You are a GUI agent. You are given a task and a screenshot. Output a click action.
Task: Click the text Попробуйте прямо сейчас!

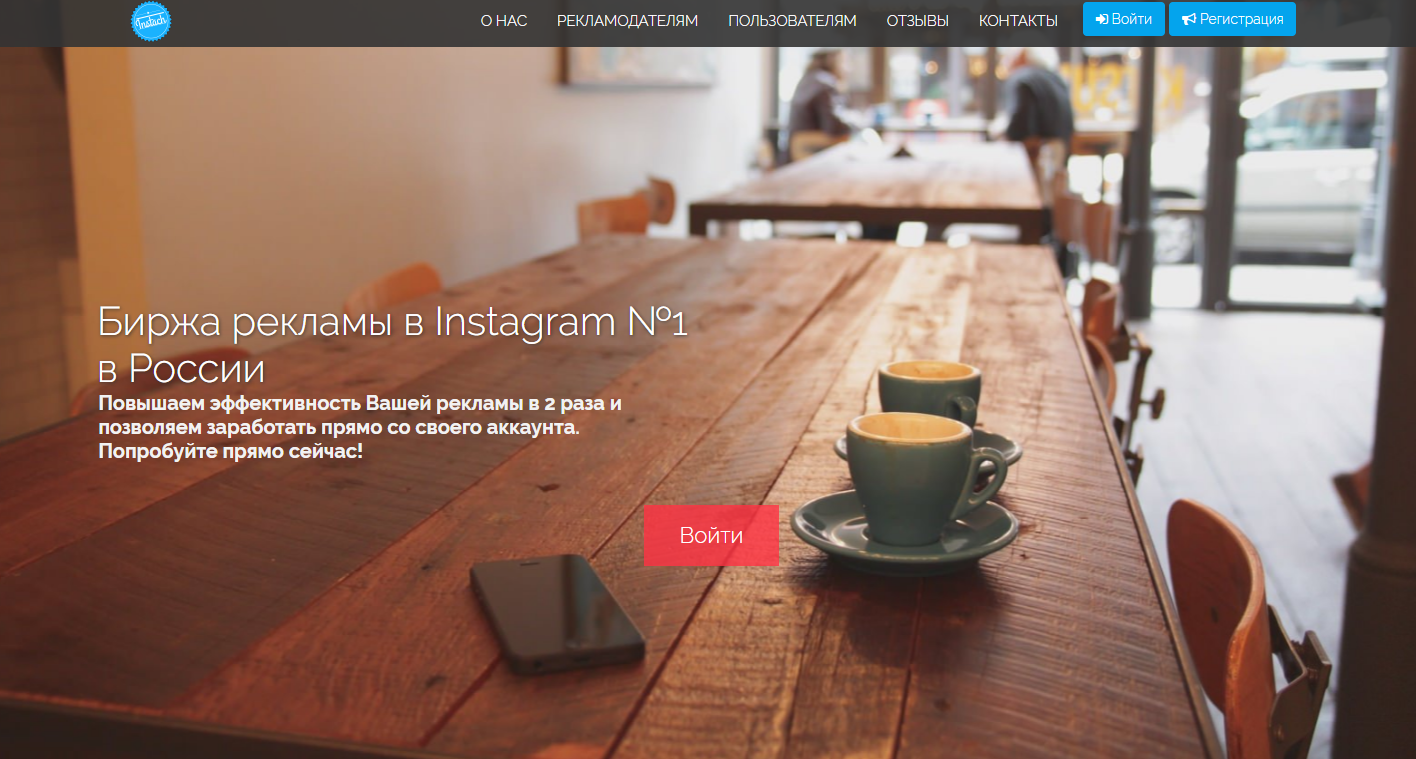pyautogui.click(x=230, y=452)
